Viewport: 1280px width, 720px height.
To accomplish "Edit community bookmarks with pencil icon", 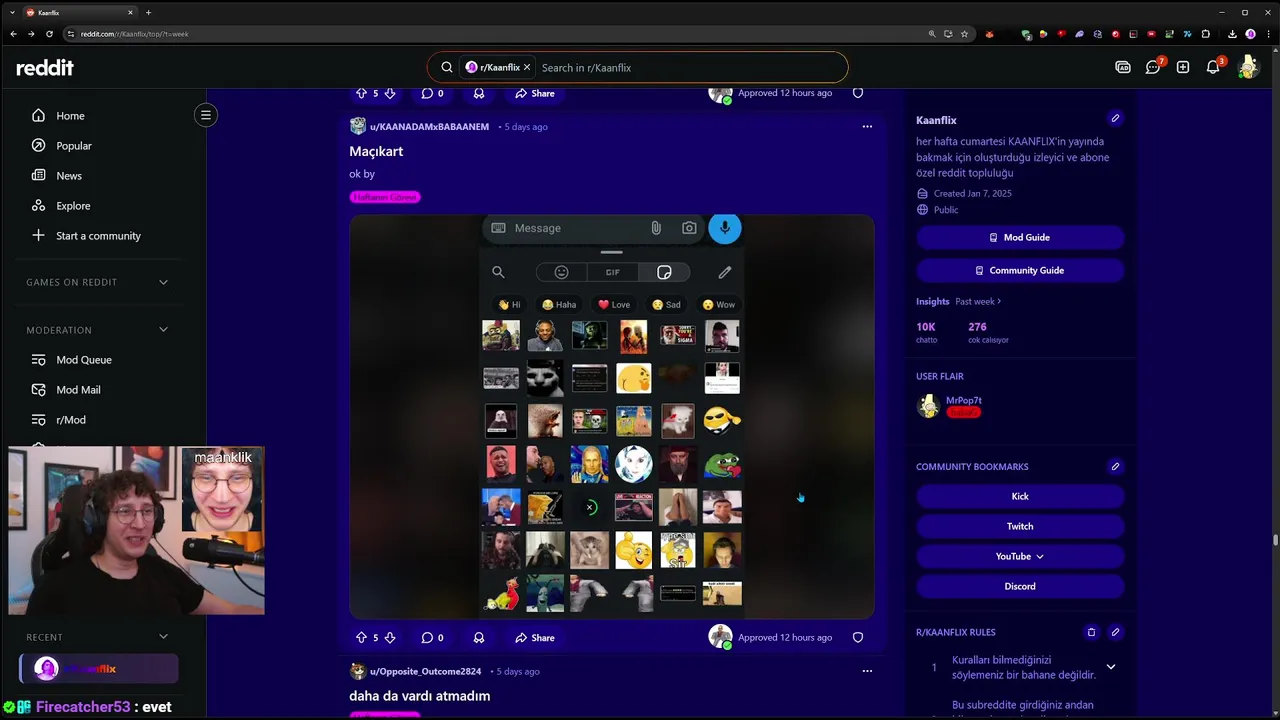I will [1115, 466].
